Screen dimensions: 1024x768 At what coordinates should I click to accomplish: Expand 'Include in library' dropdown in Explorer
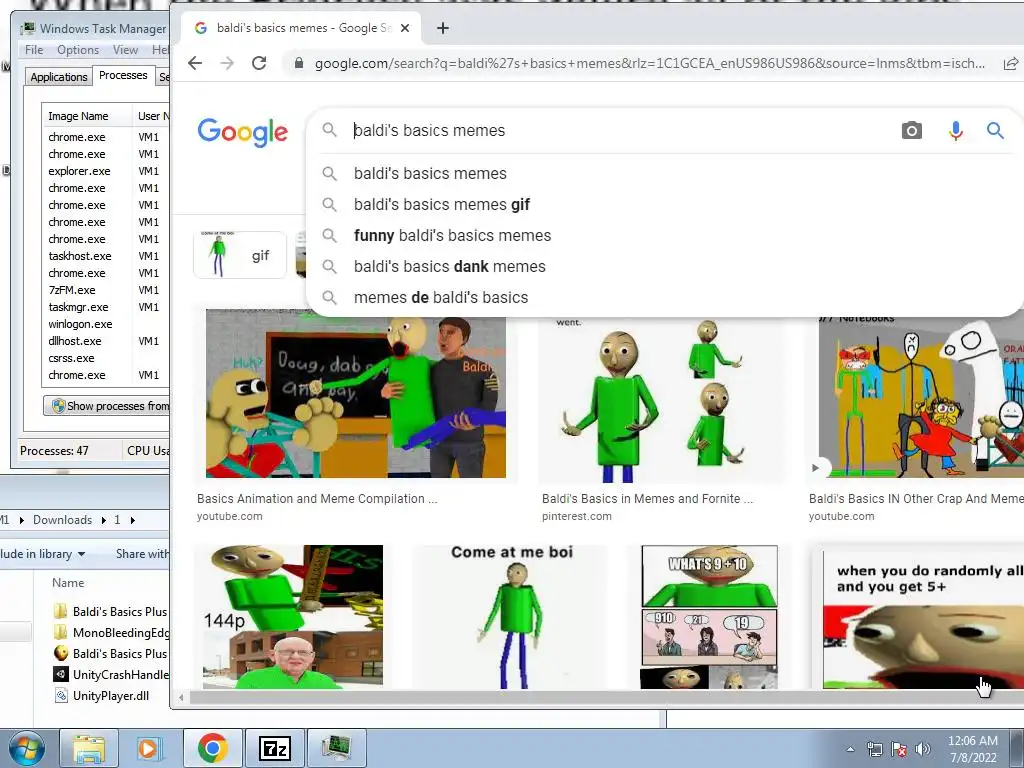[42, 554]
